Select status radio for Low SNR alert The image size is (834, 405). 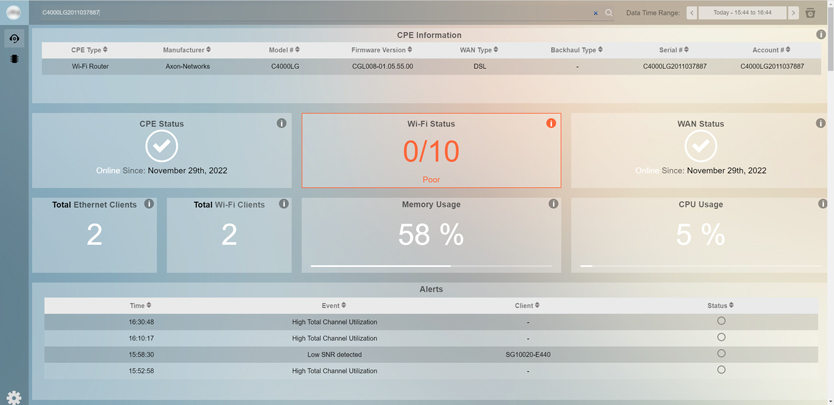pyautogui.click(x=721, y=354)
